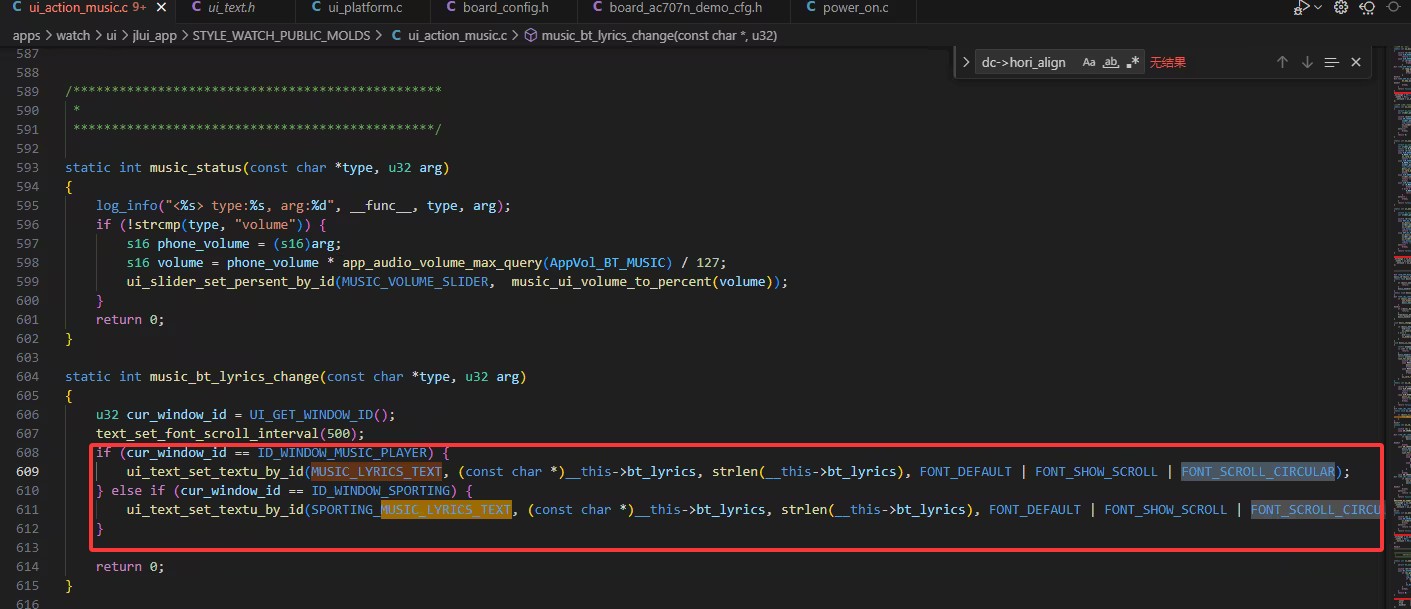Toggle replace mode in the find widget
Screen dimensions: 1411x609
tap(965, 62)
